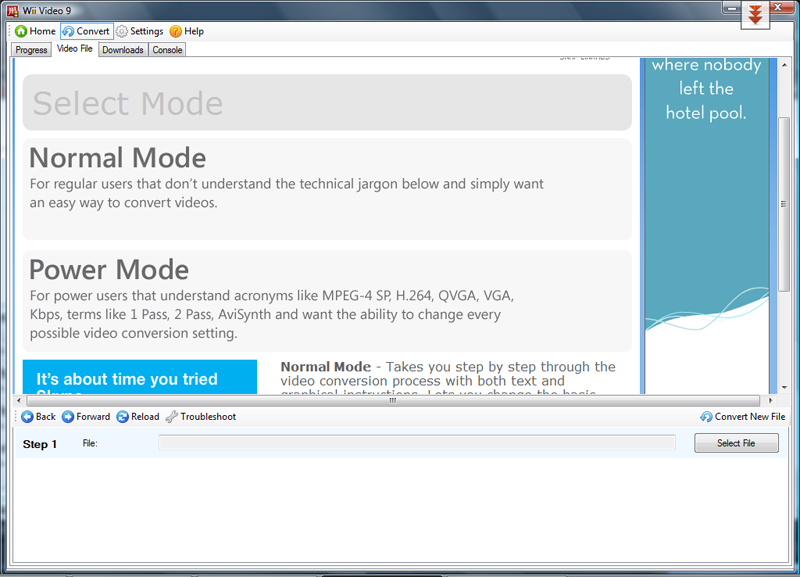Screen dimensions: 800x577
Task: Click the scroll down arrow
Action: [x=784, y=388]
